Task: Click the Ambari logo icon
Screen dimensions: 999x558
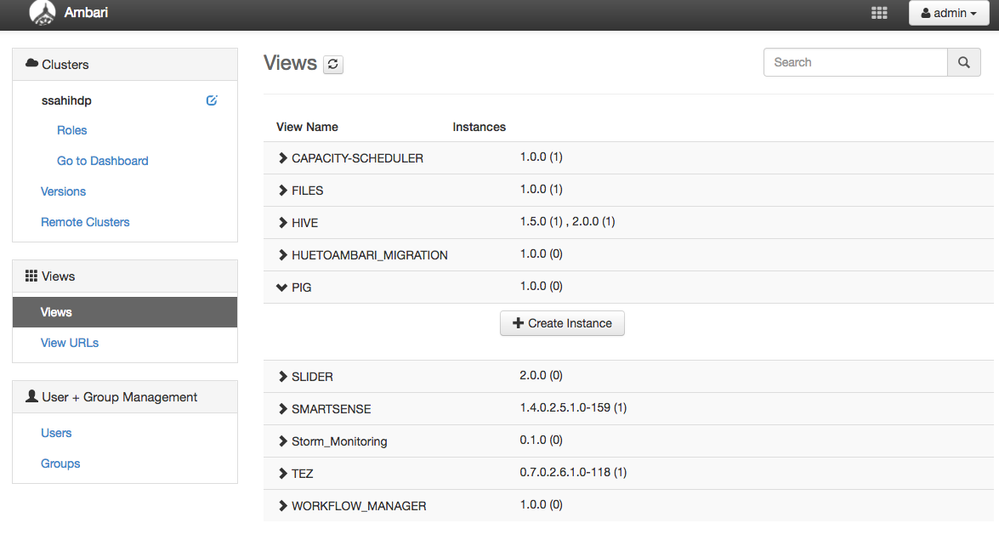Action: (x=43, y=13)
